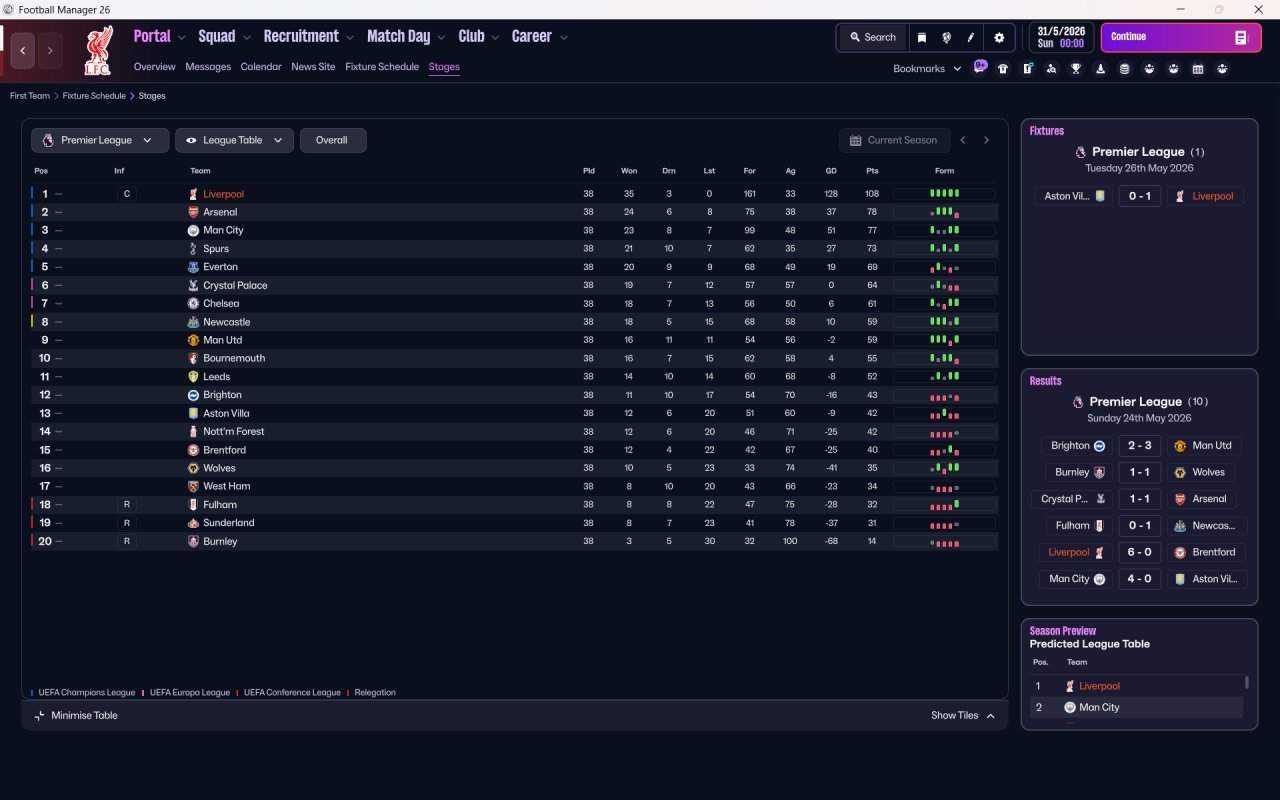The height and width of the screenshot is (800, 1280).
Task: Click Newcastle in the league table
Action: point(227,322)
